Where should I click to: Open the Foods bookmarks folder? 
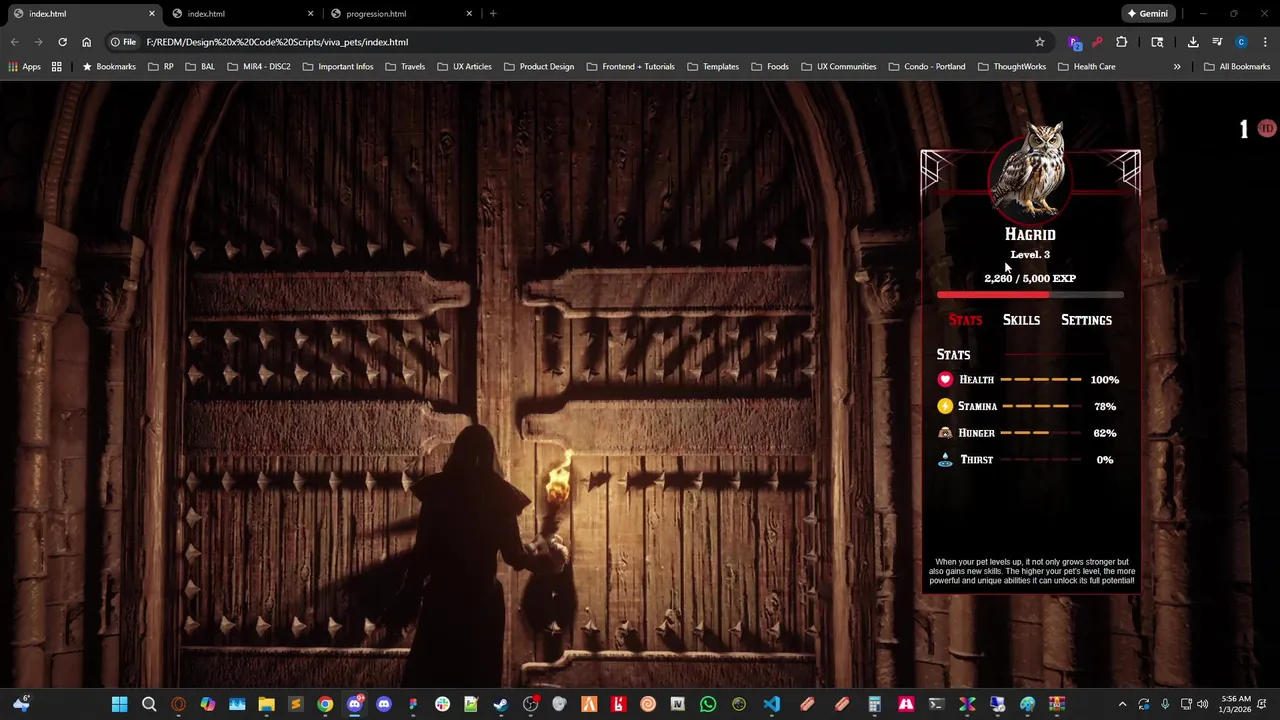769,67
